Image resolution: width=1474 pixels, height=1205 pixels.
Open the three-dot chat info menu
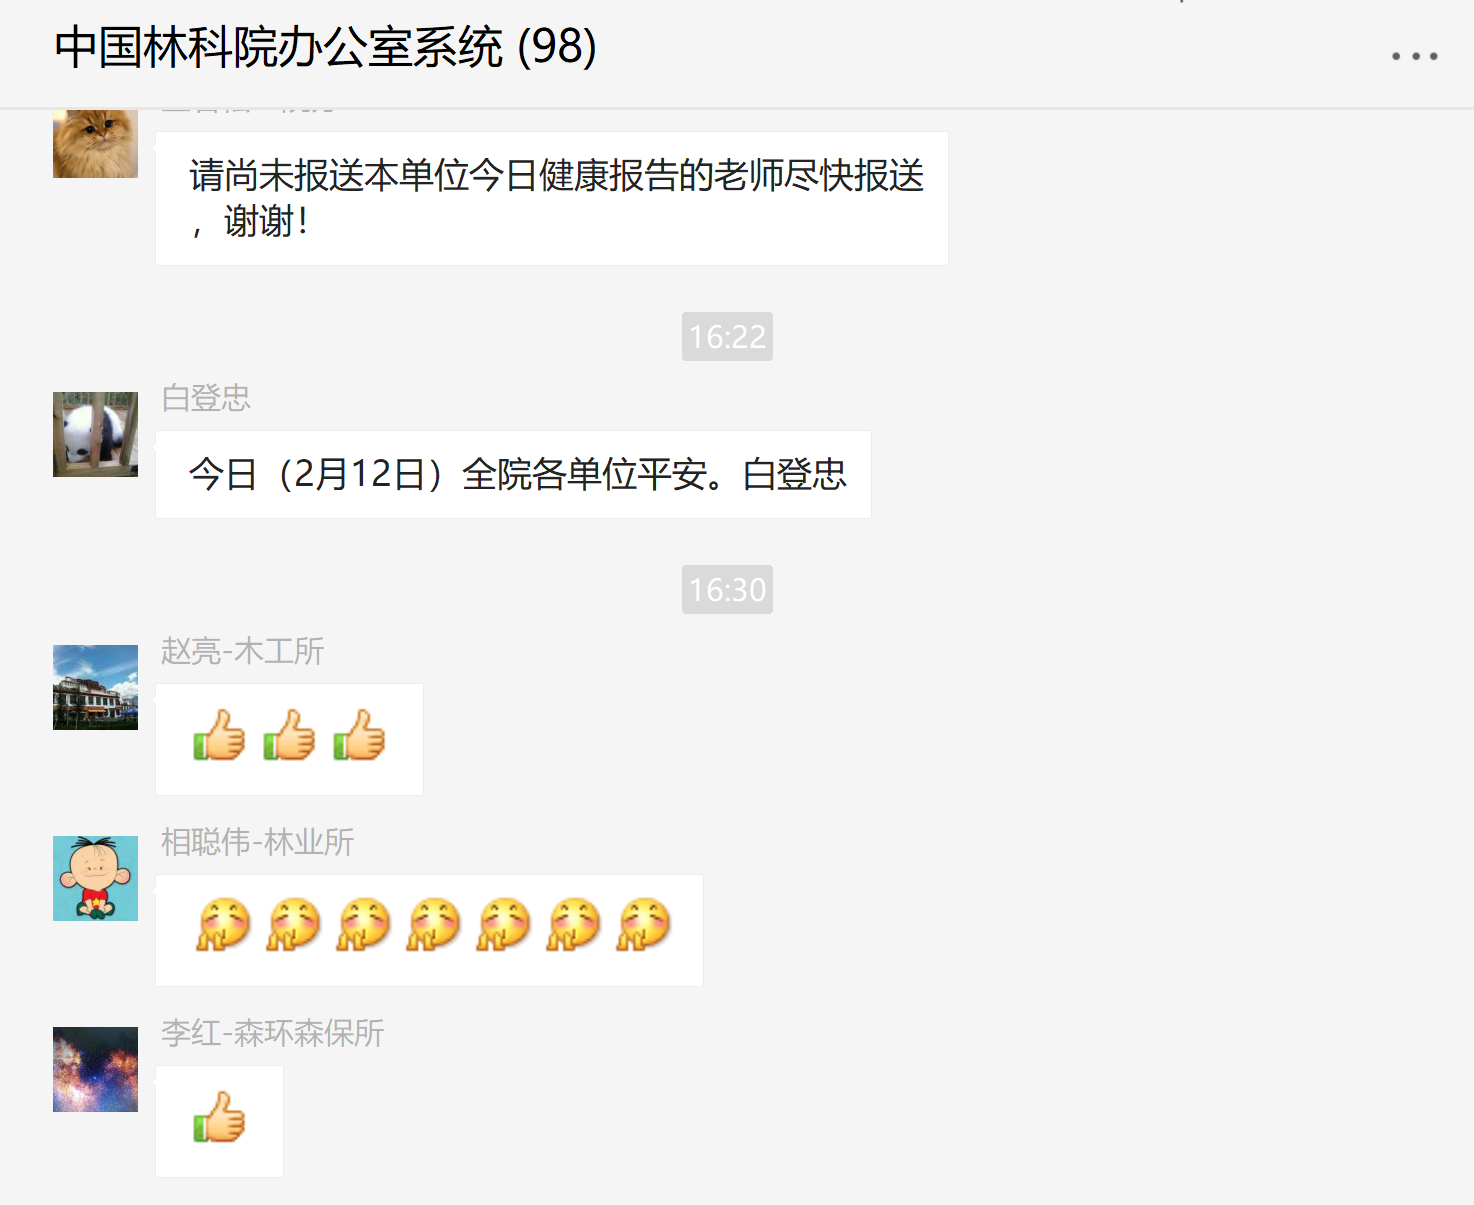click(1414, 56)
